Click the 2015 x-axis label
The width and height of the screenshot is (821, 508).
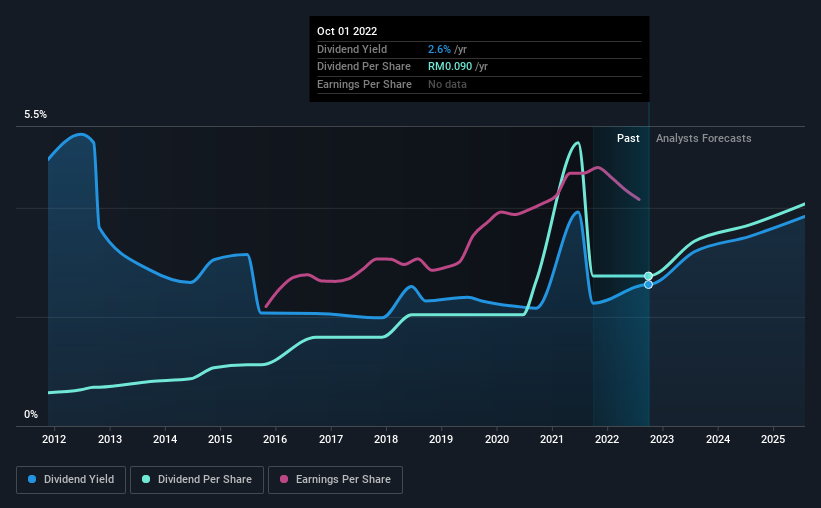pos(220,439)
